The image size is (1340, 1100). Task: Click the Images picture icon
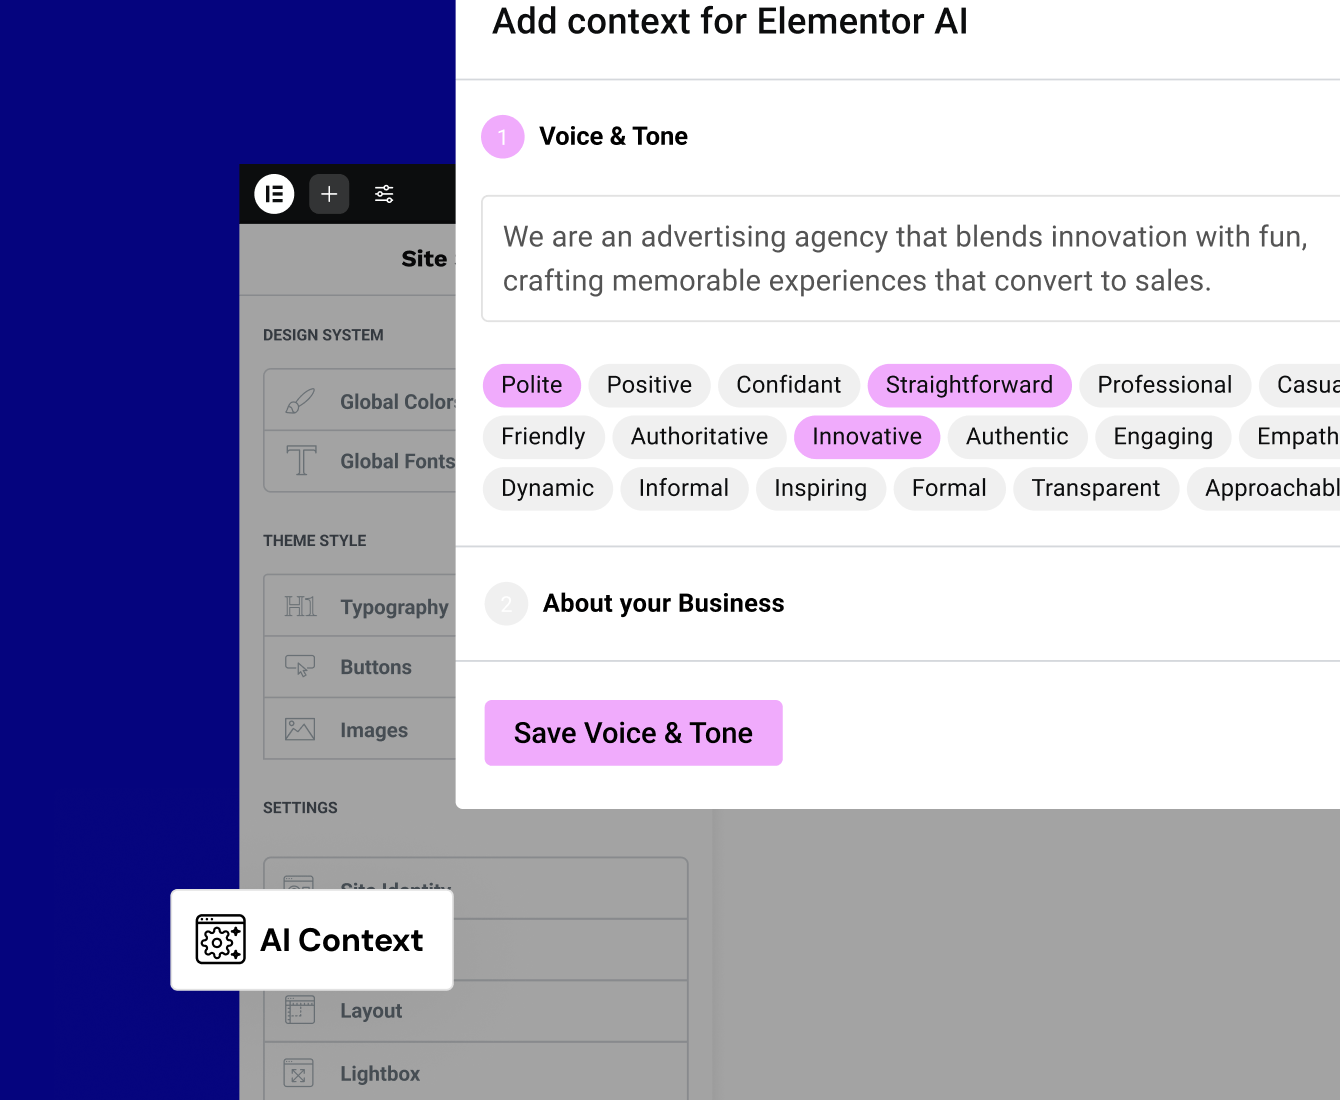pos(300,729)
